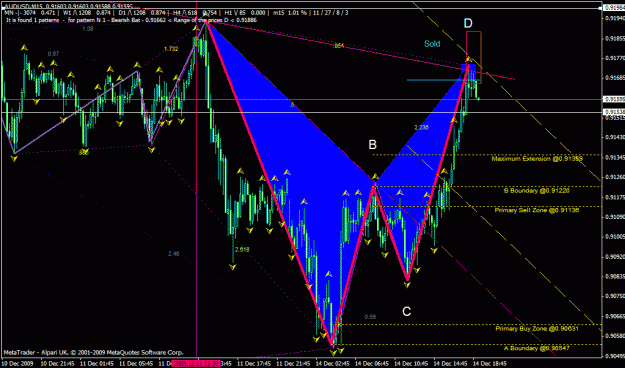Click the 'MN -|- 3074' timeframe info line
The width and height of the screenshot is (625, 368).
coord(177,13)
